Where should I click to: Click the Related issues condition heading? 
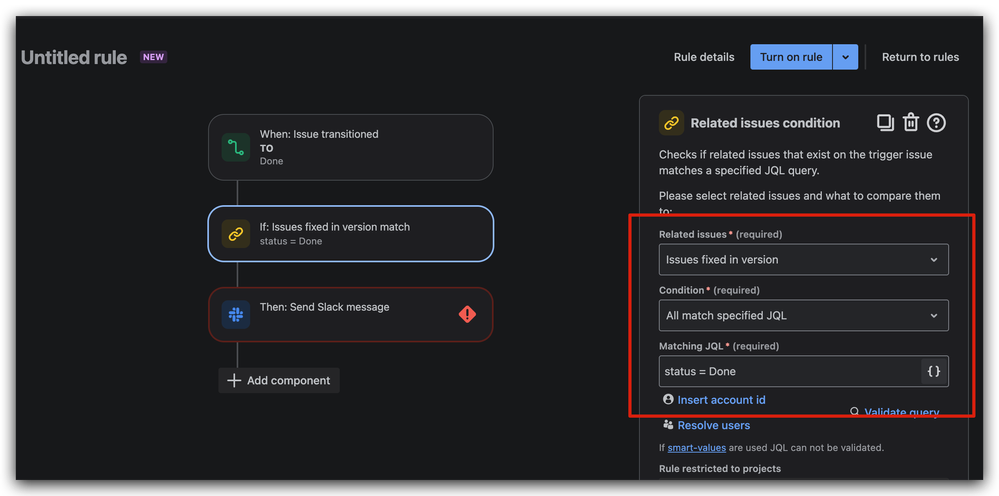765,123
